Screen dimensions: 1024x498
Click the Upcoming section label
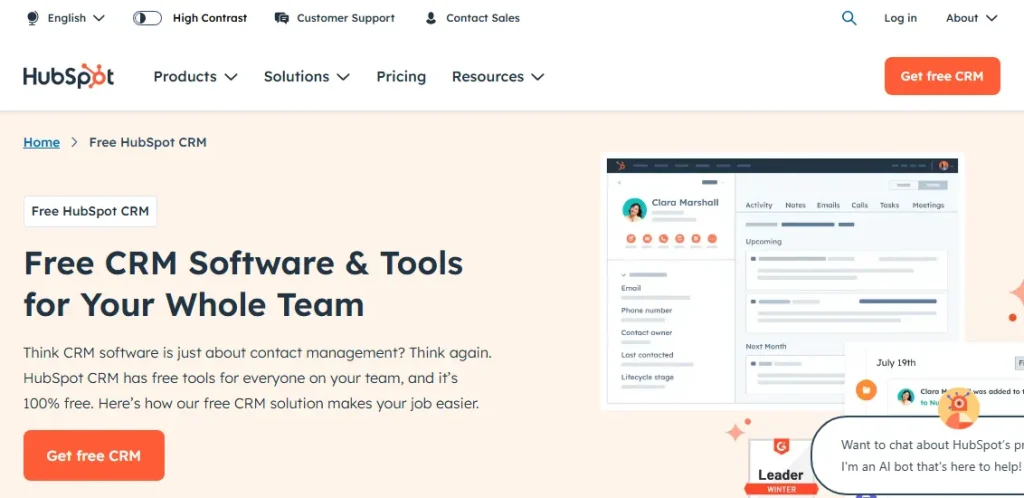(x=763, y=241)
